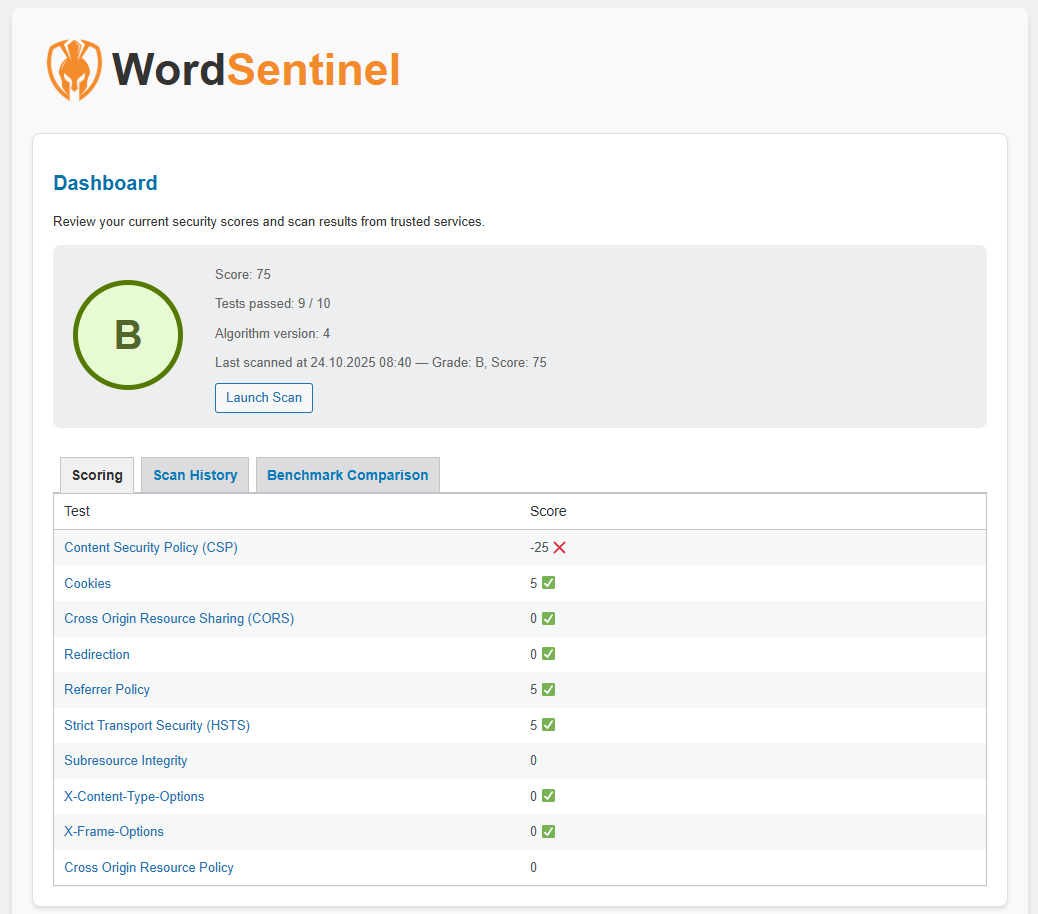Click the Score column header
The height and width of the screenshot is (914, 1038).
click(x=547, y=511)
